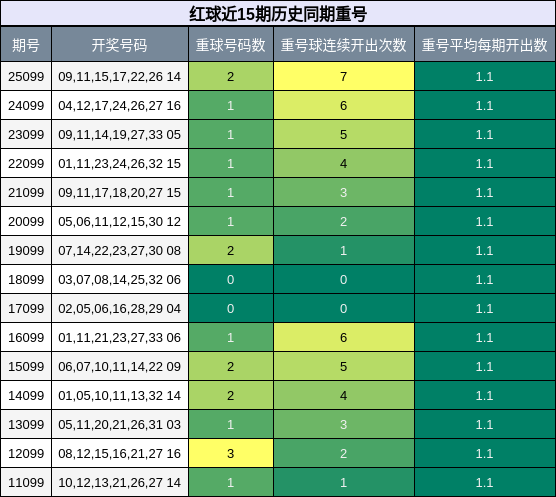Select issue number 17099
The image size is (556, 497).
pyautogui.click(x=26, y=309)
